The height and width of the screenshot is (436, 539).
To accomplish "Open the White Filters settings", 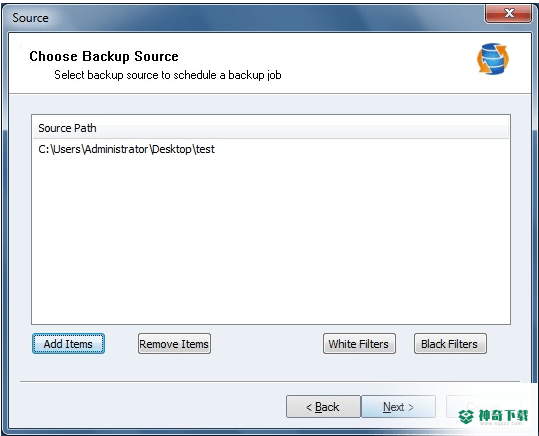I will click(x=359, y=344).
